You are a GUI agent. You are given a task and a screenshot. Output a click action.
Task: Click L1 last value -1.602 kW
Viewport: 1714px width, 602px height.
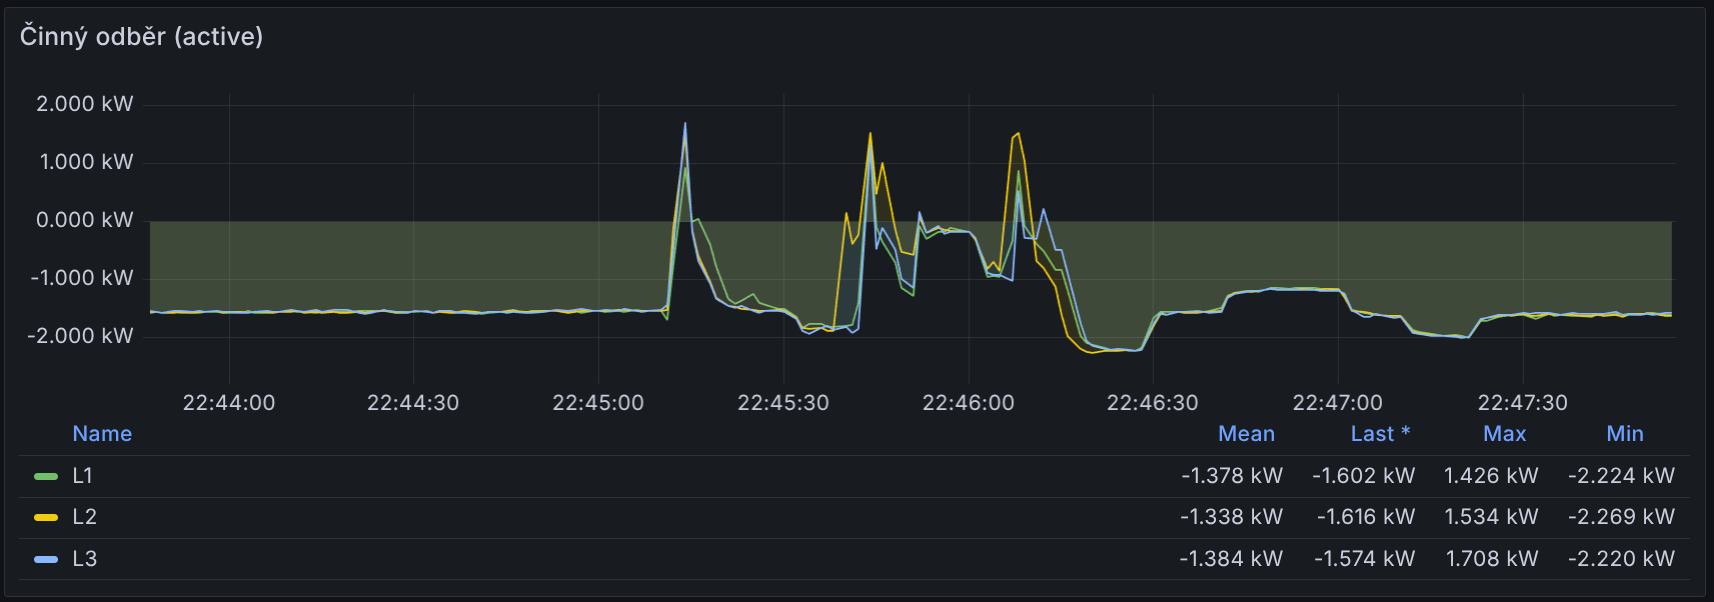tap(1364, 476)
